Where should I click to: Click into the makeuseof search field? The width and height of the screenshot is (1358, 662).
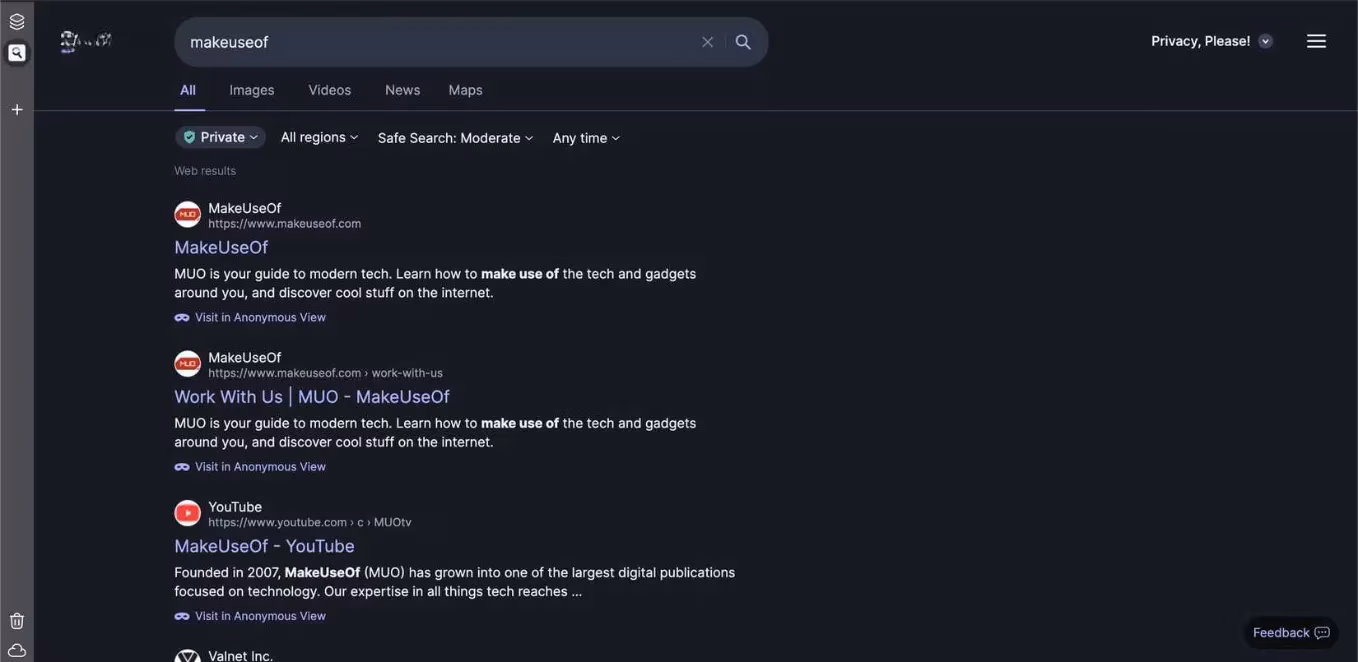[x=430, y=42]
